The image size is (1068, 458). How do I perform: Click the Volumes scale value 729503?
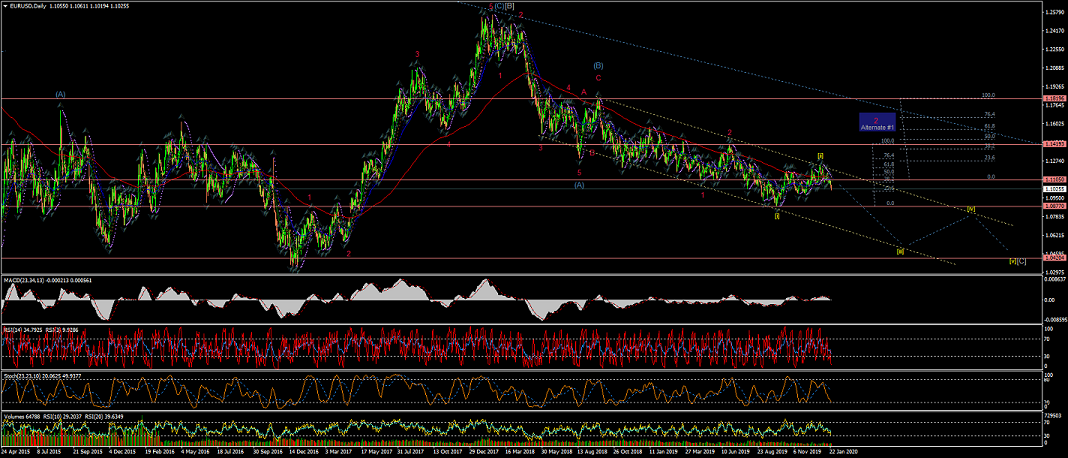click(1054, 414)
